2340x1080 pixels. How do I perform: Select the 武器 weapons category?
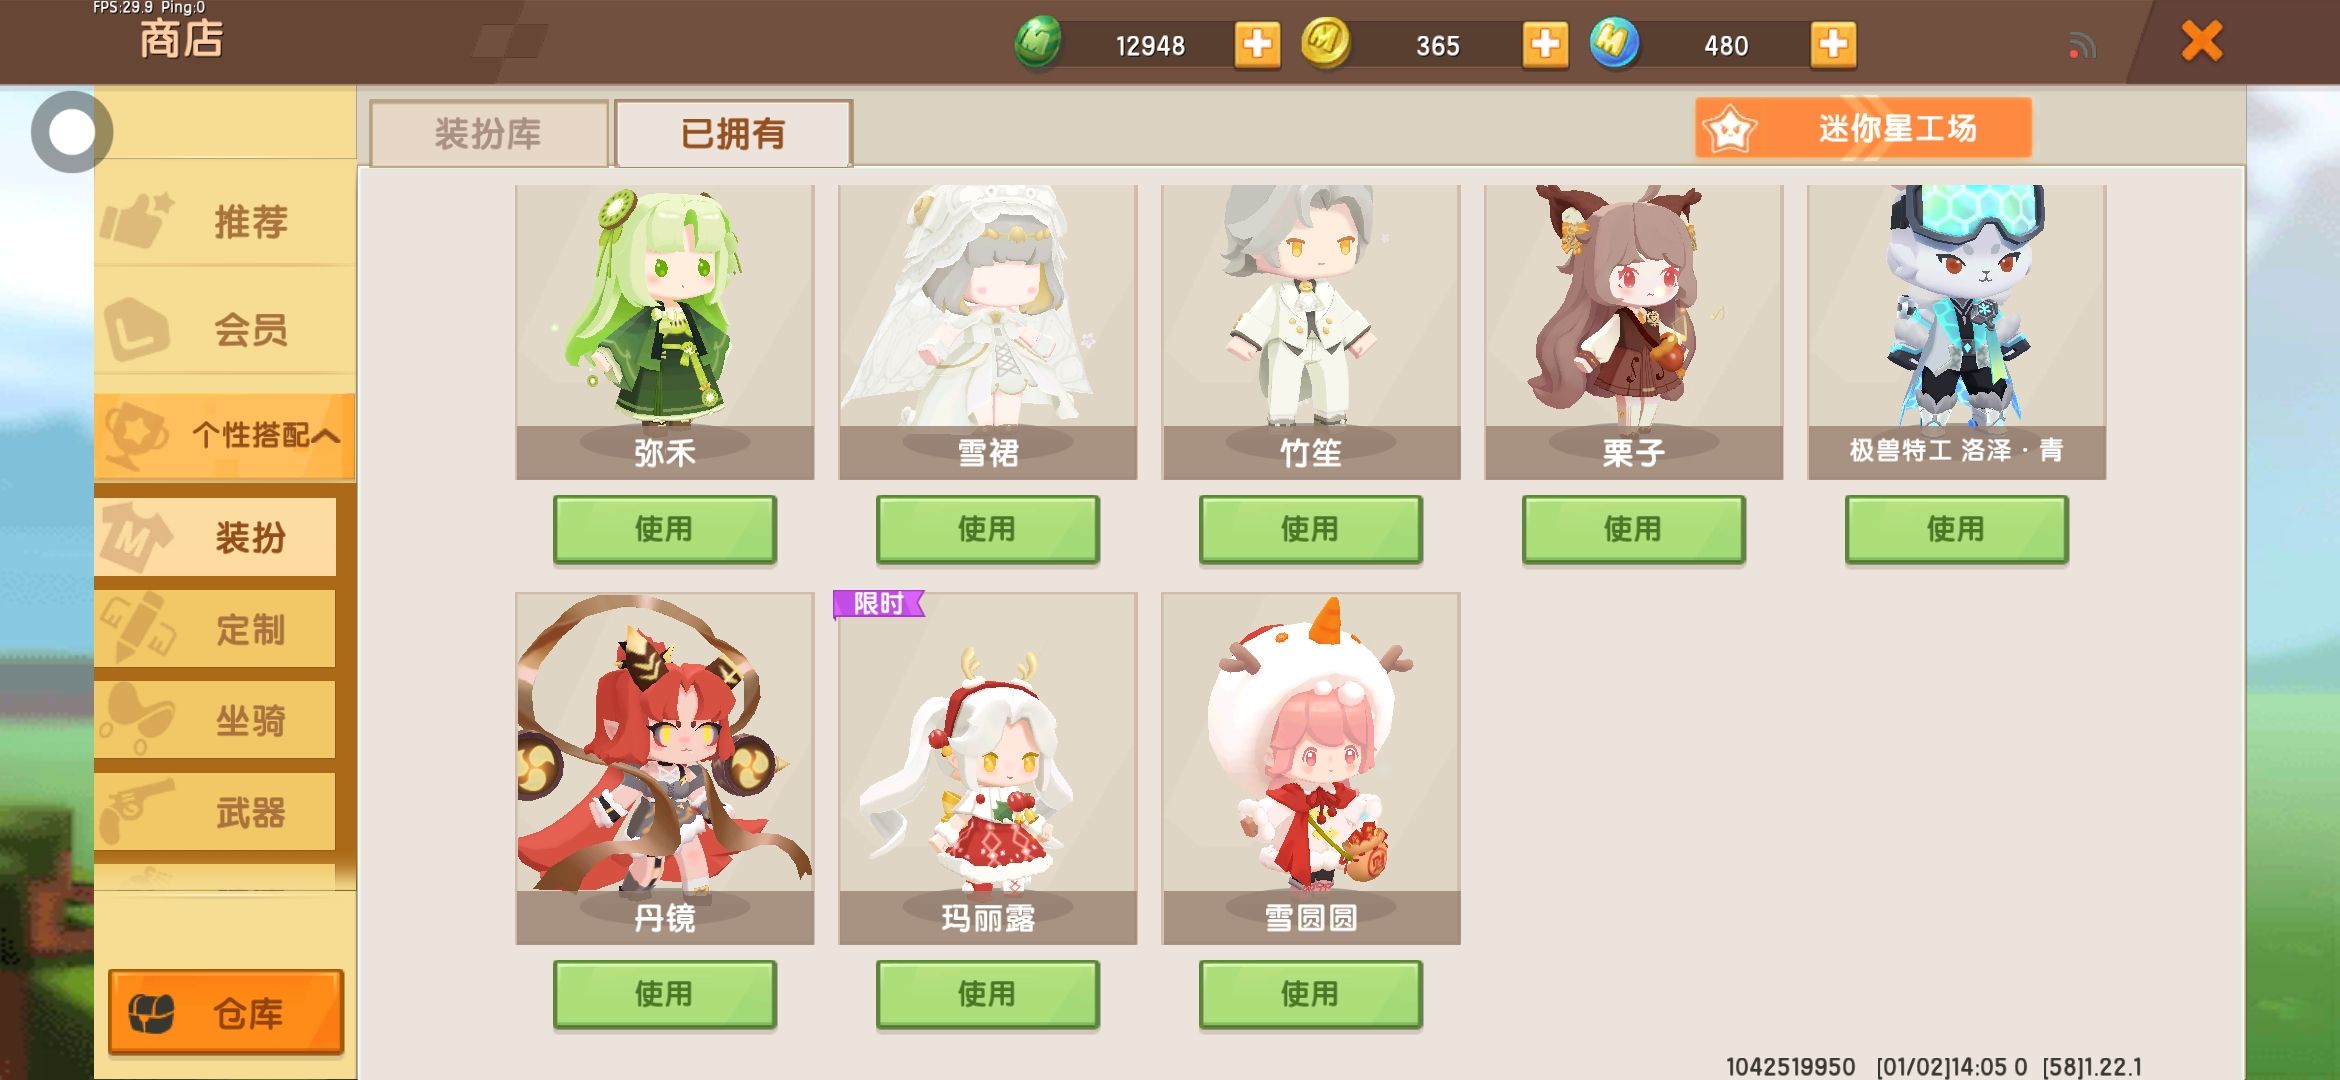pos(215,812)
